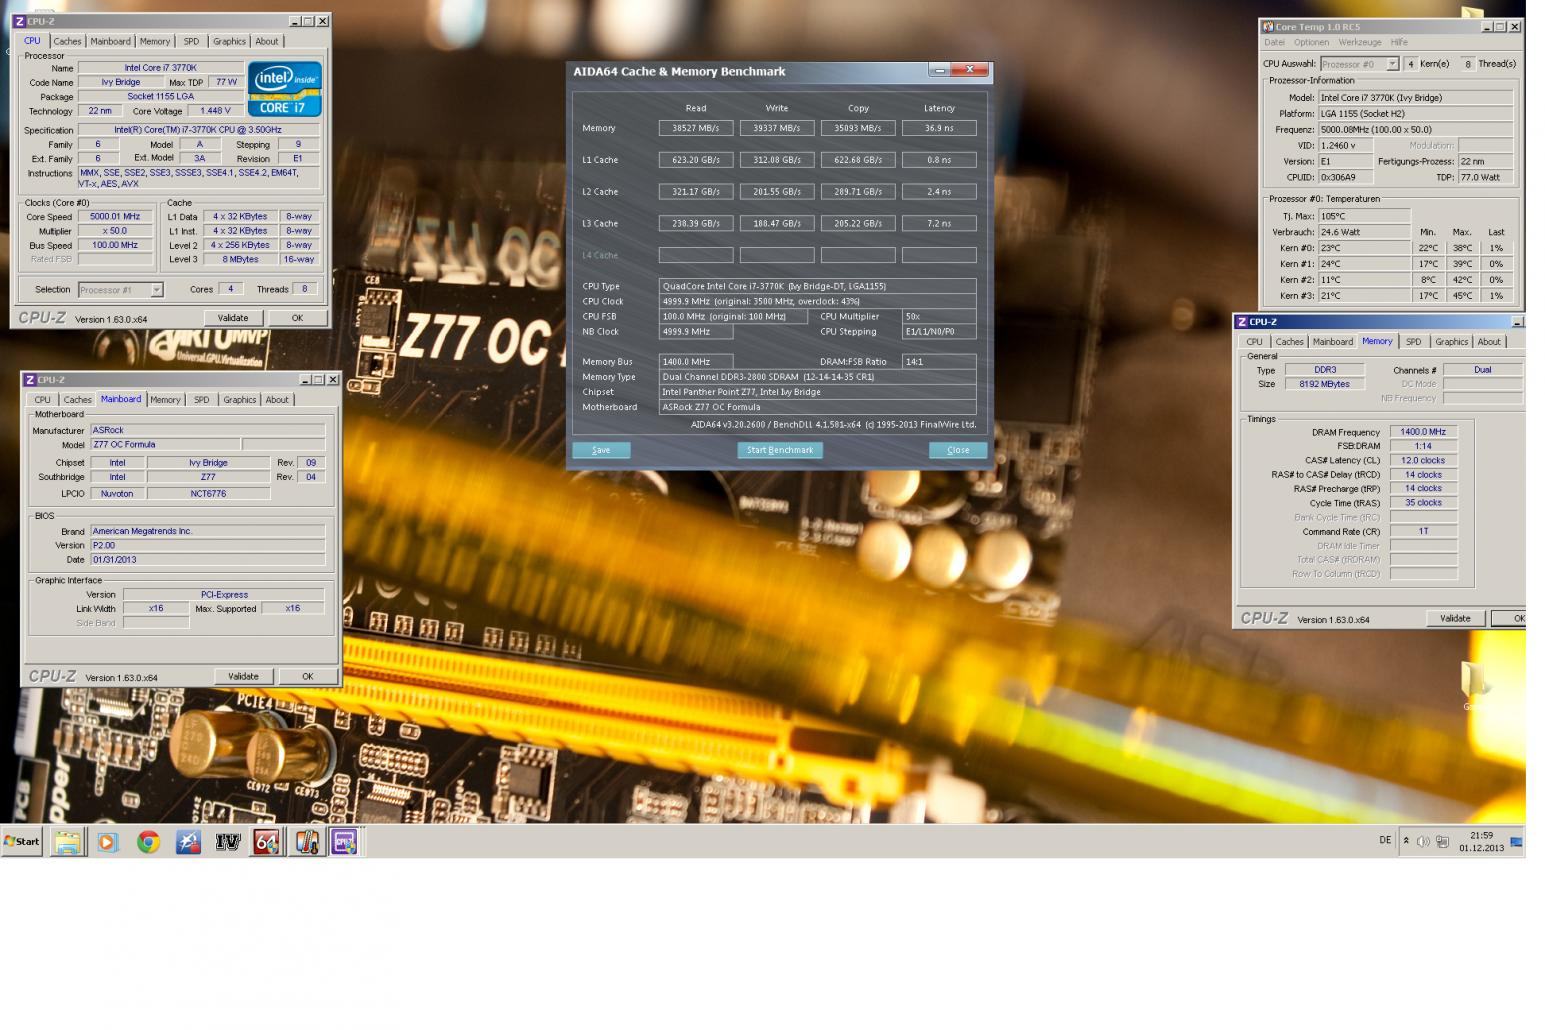This screenshot has height=1030, width=1545.
Task: Select CPU tab in the Mainboard CPU-Z window
Action: pyautogui.click(x=42, y=400)
